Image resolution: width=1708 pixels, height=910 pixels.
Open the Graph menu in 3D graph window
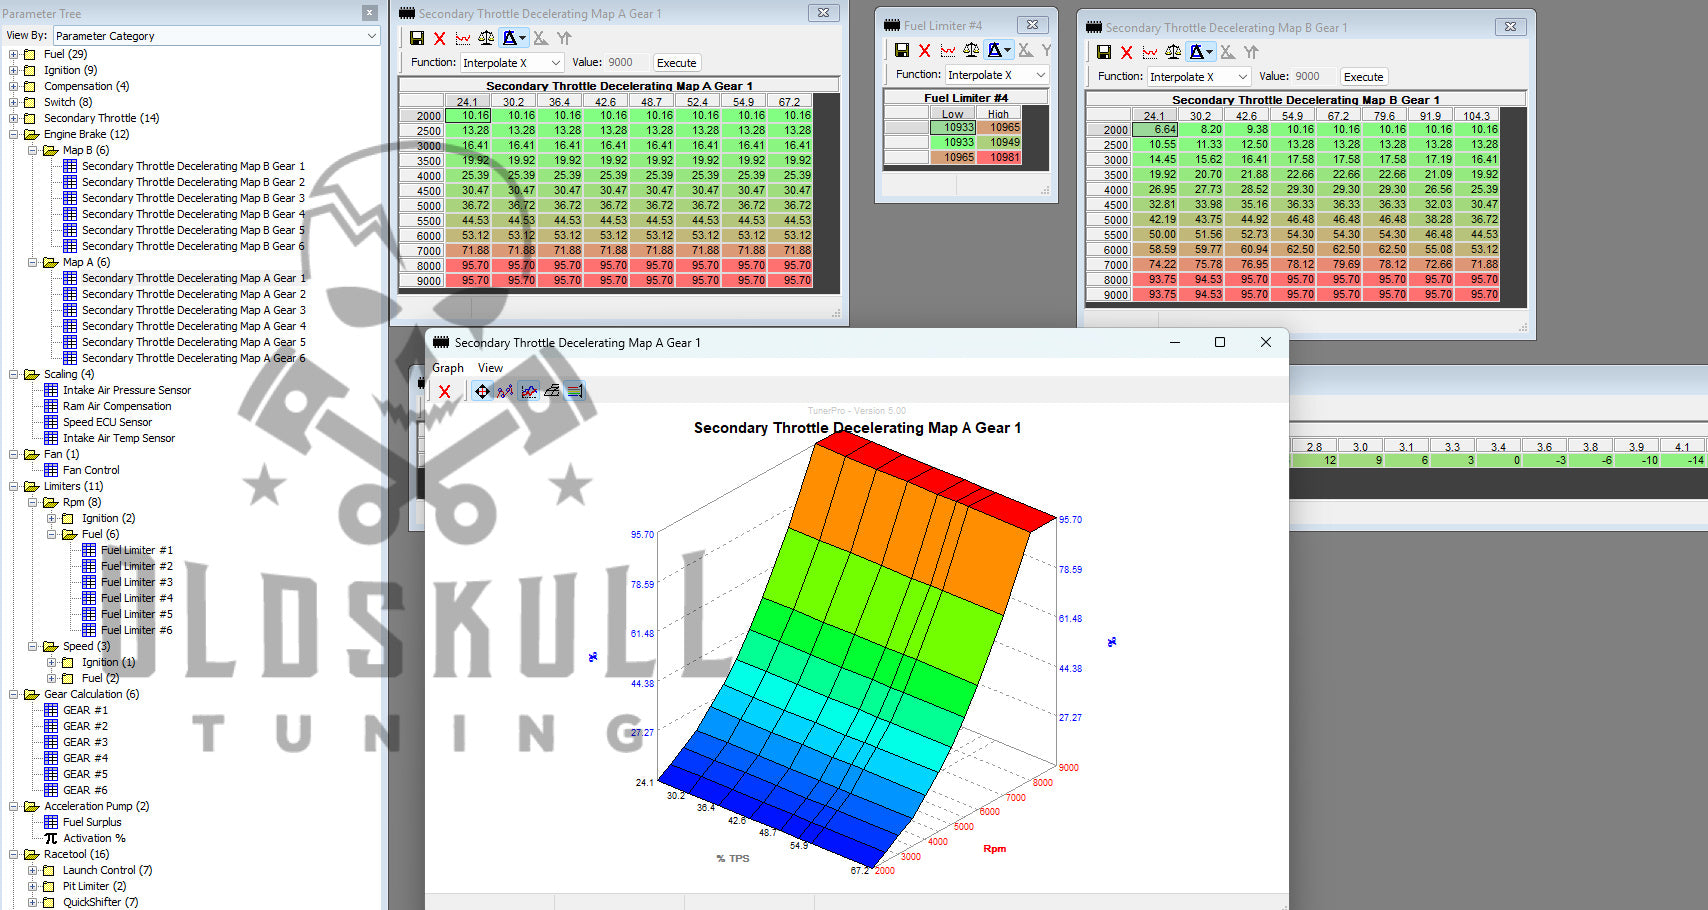tap(448, 368)
